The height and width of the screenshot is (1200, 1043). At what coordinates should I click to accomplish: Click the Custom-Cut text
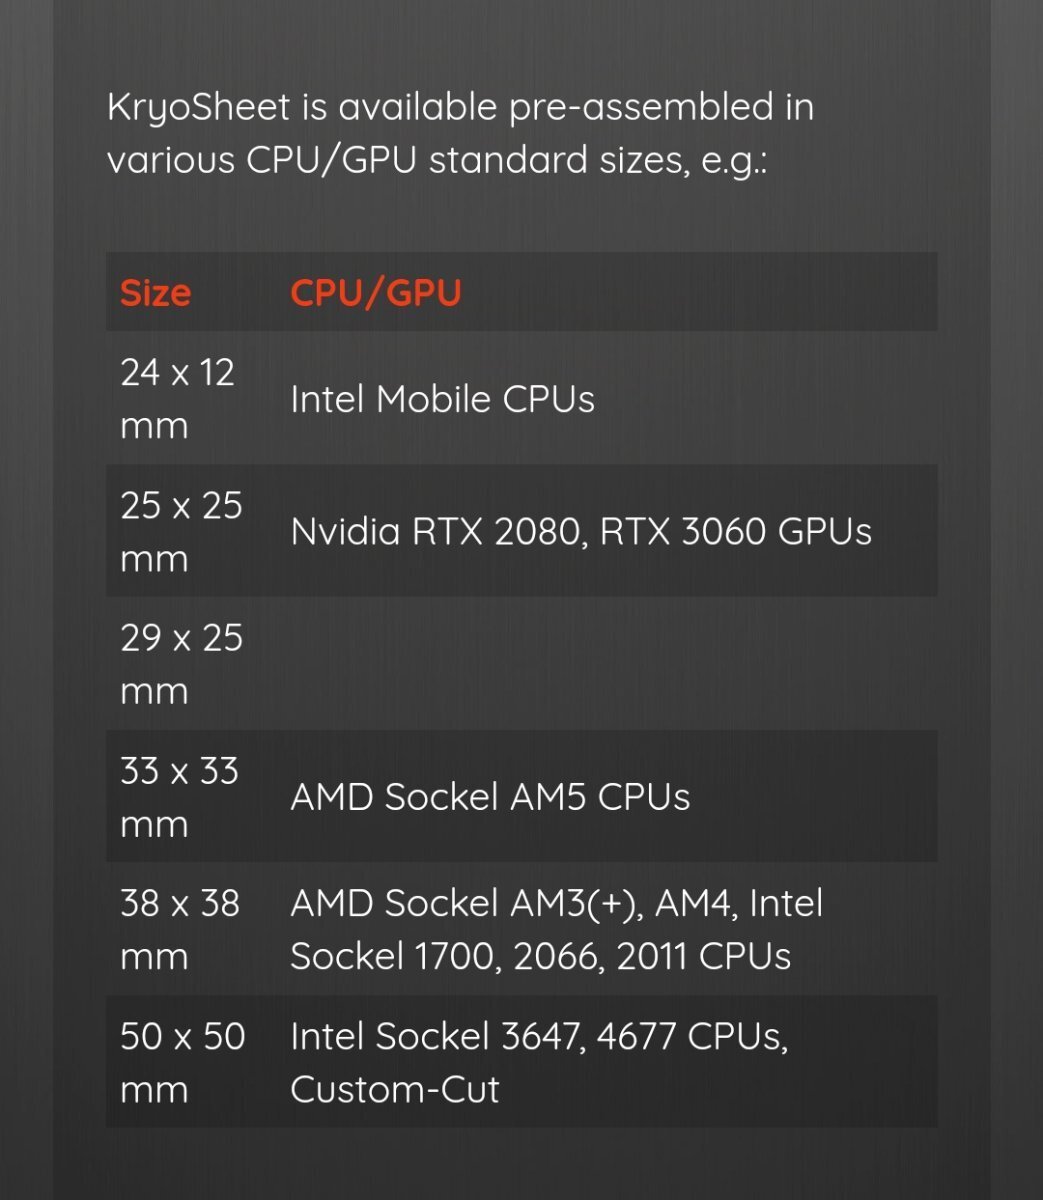coord(394,1089)
